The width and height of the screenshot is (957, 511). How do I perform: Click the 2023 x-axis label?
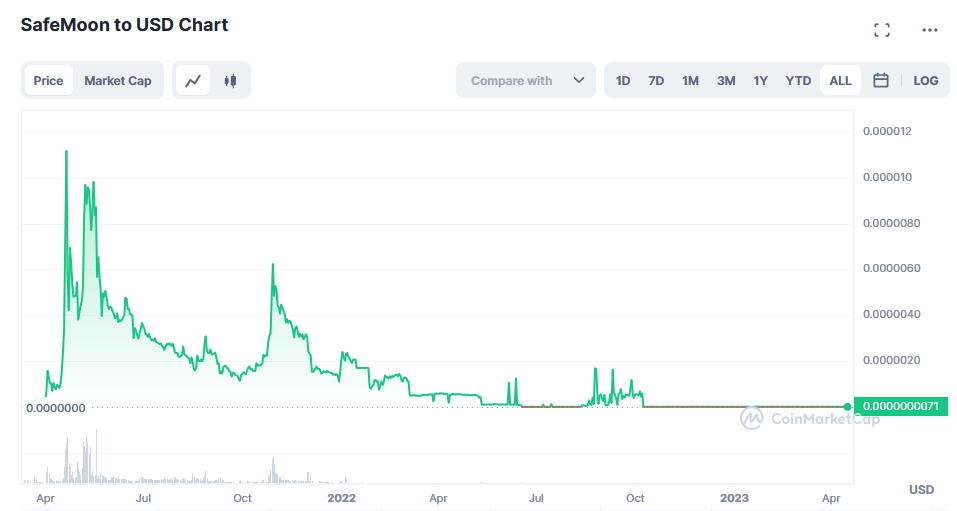pos(734,498)
